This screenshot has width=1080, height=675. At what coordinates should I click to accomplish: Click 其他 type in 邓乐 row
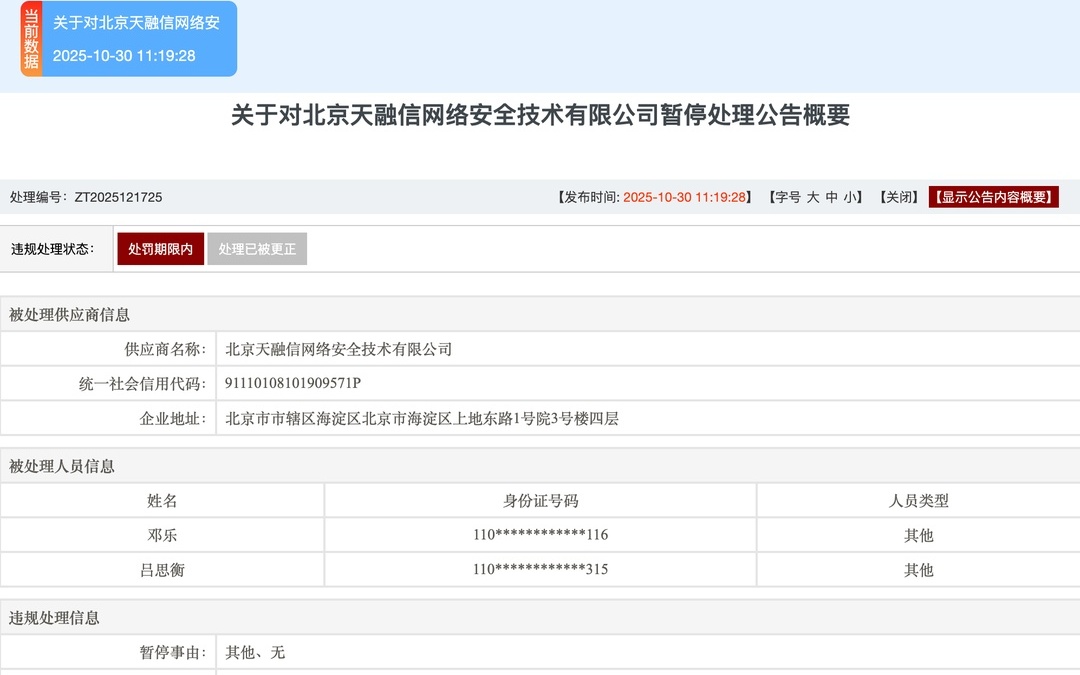(x=918, y=535)
